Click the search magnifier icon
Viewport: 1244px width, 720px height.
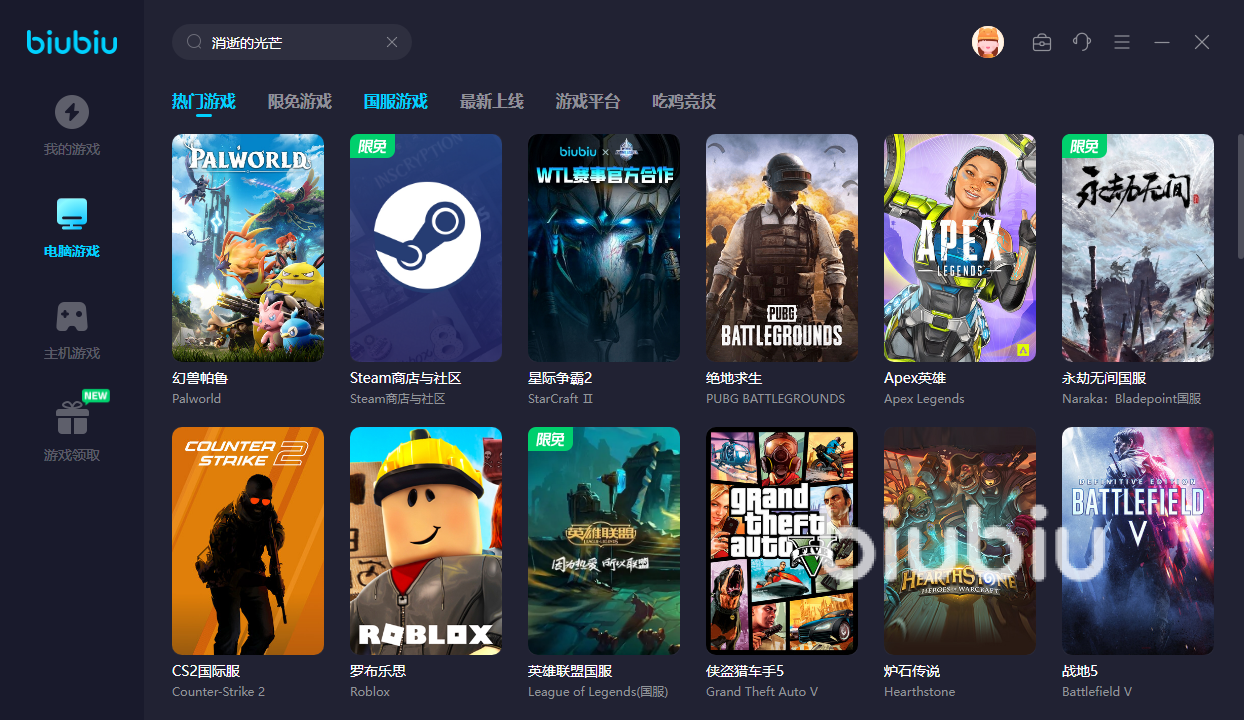[x=195, y=42]
